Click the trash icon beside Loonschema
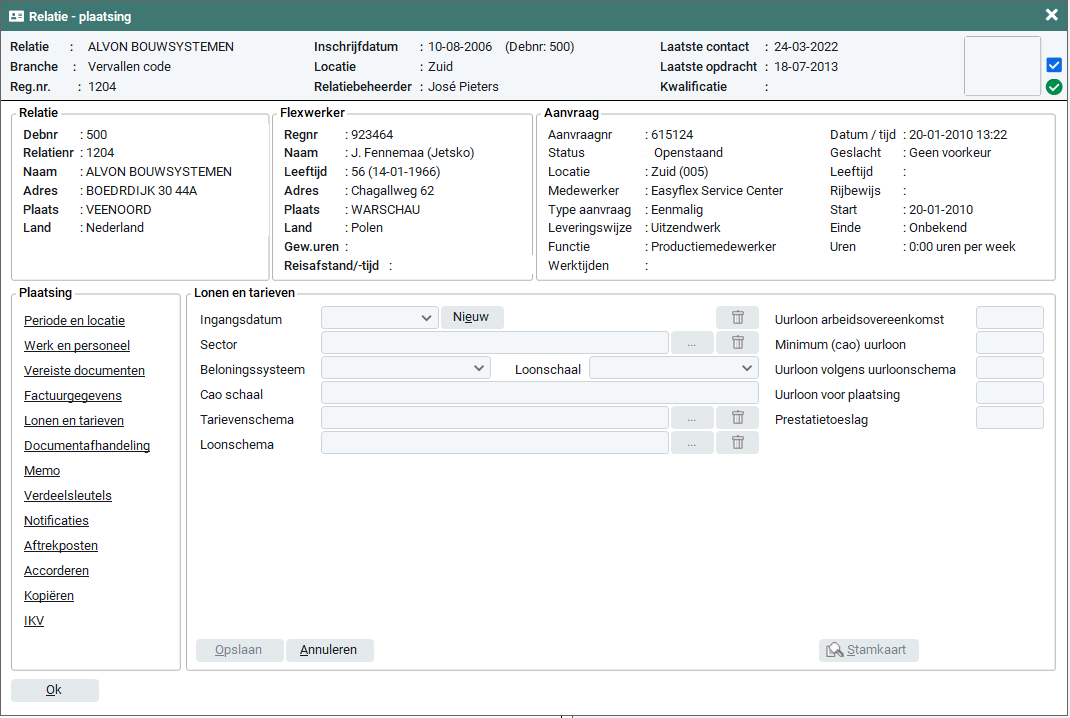This screenshot has height=718, width=1070. tap(737, 443)
